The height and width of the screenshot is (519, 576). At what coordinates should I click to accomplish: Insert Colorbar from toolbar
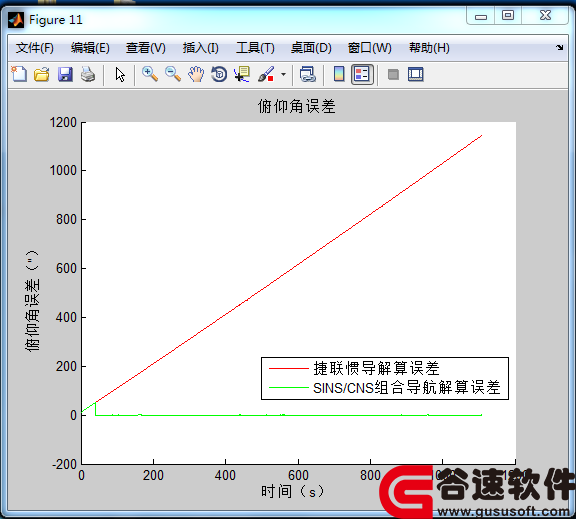pyautogui.click(x=339, y=74)
